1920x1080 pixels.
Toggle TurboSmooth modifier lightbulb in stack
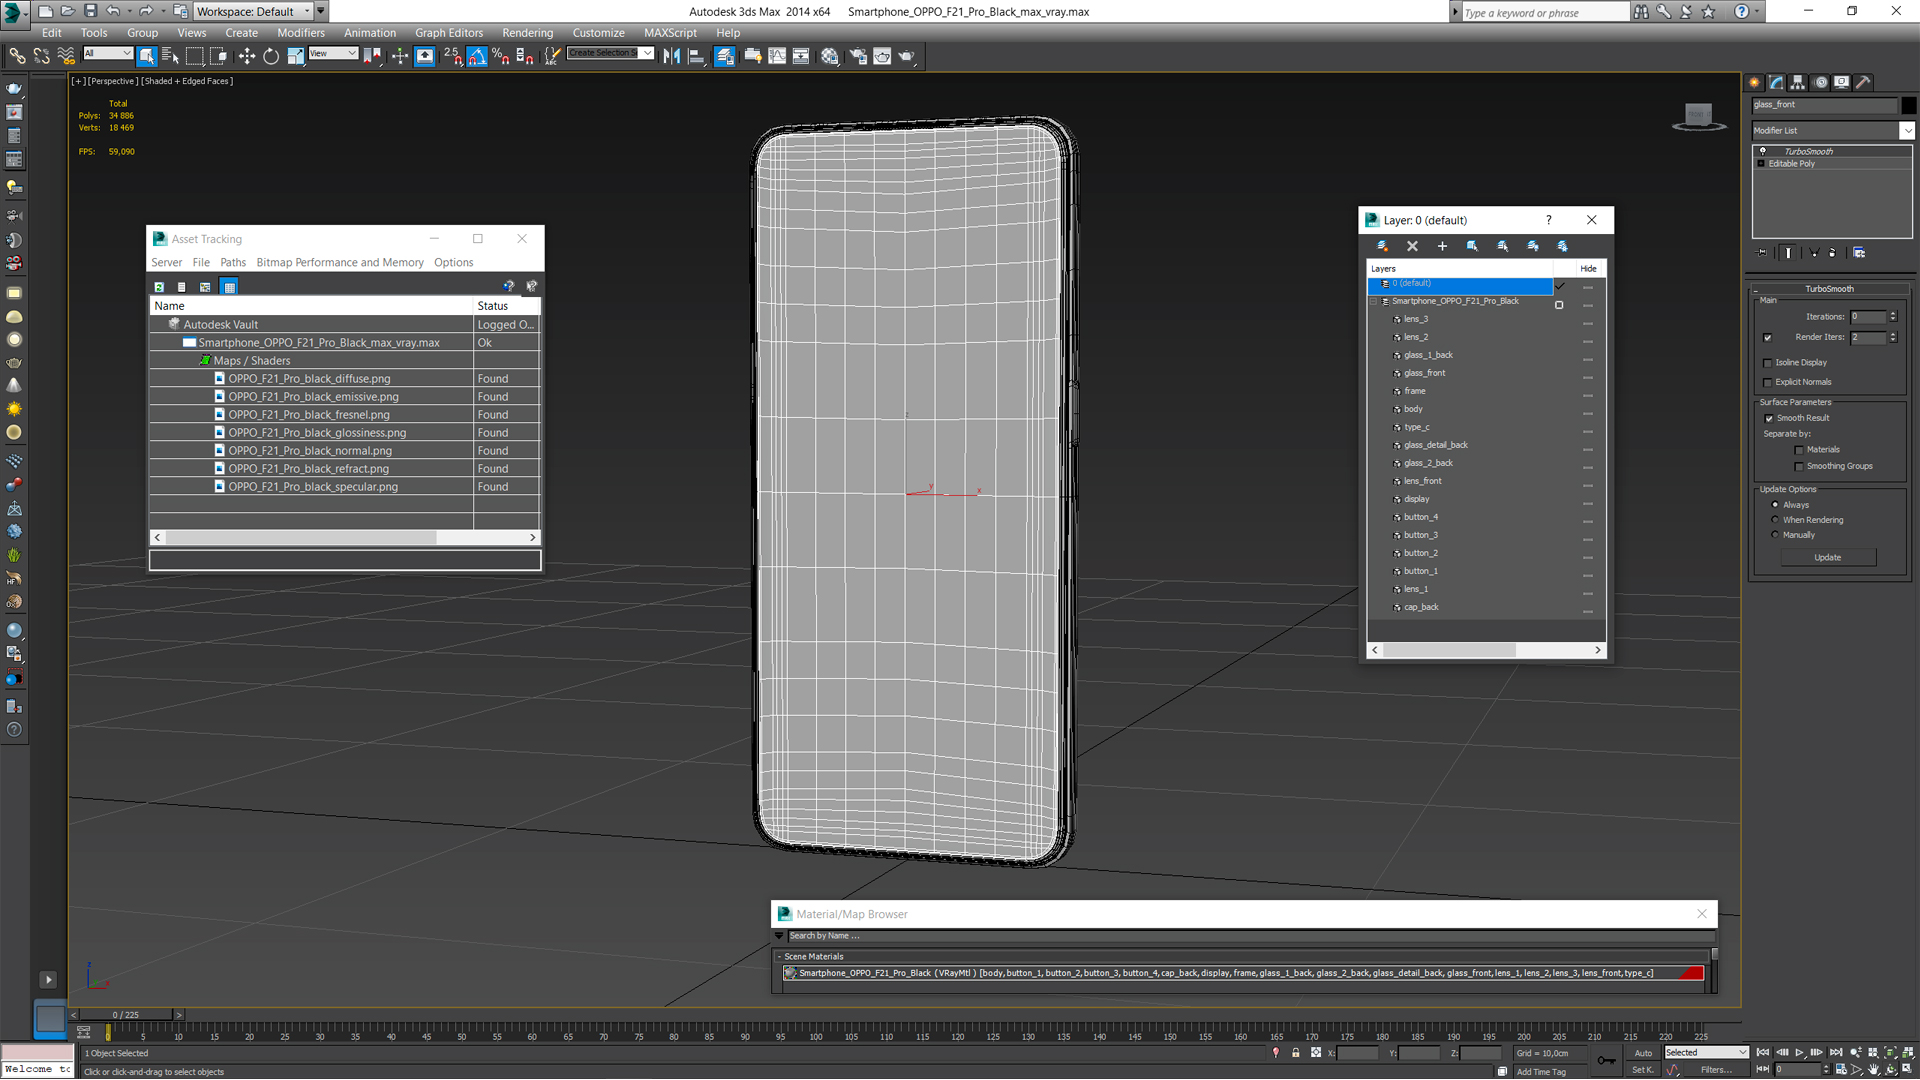[1762, 151]
